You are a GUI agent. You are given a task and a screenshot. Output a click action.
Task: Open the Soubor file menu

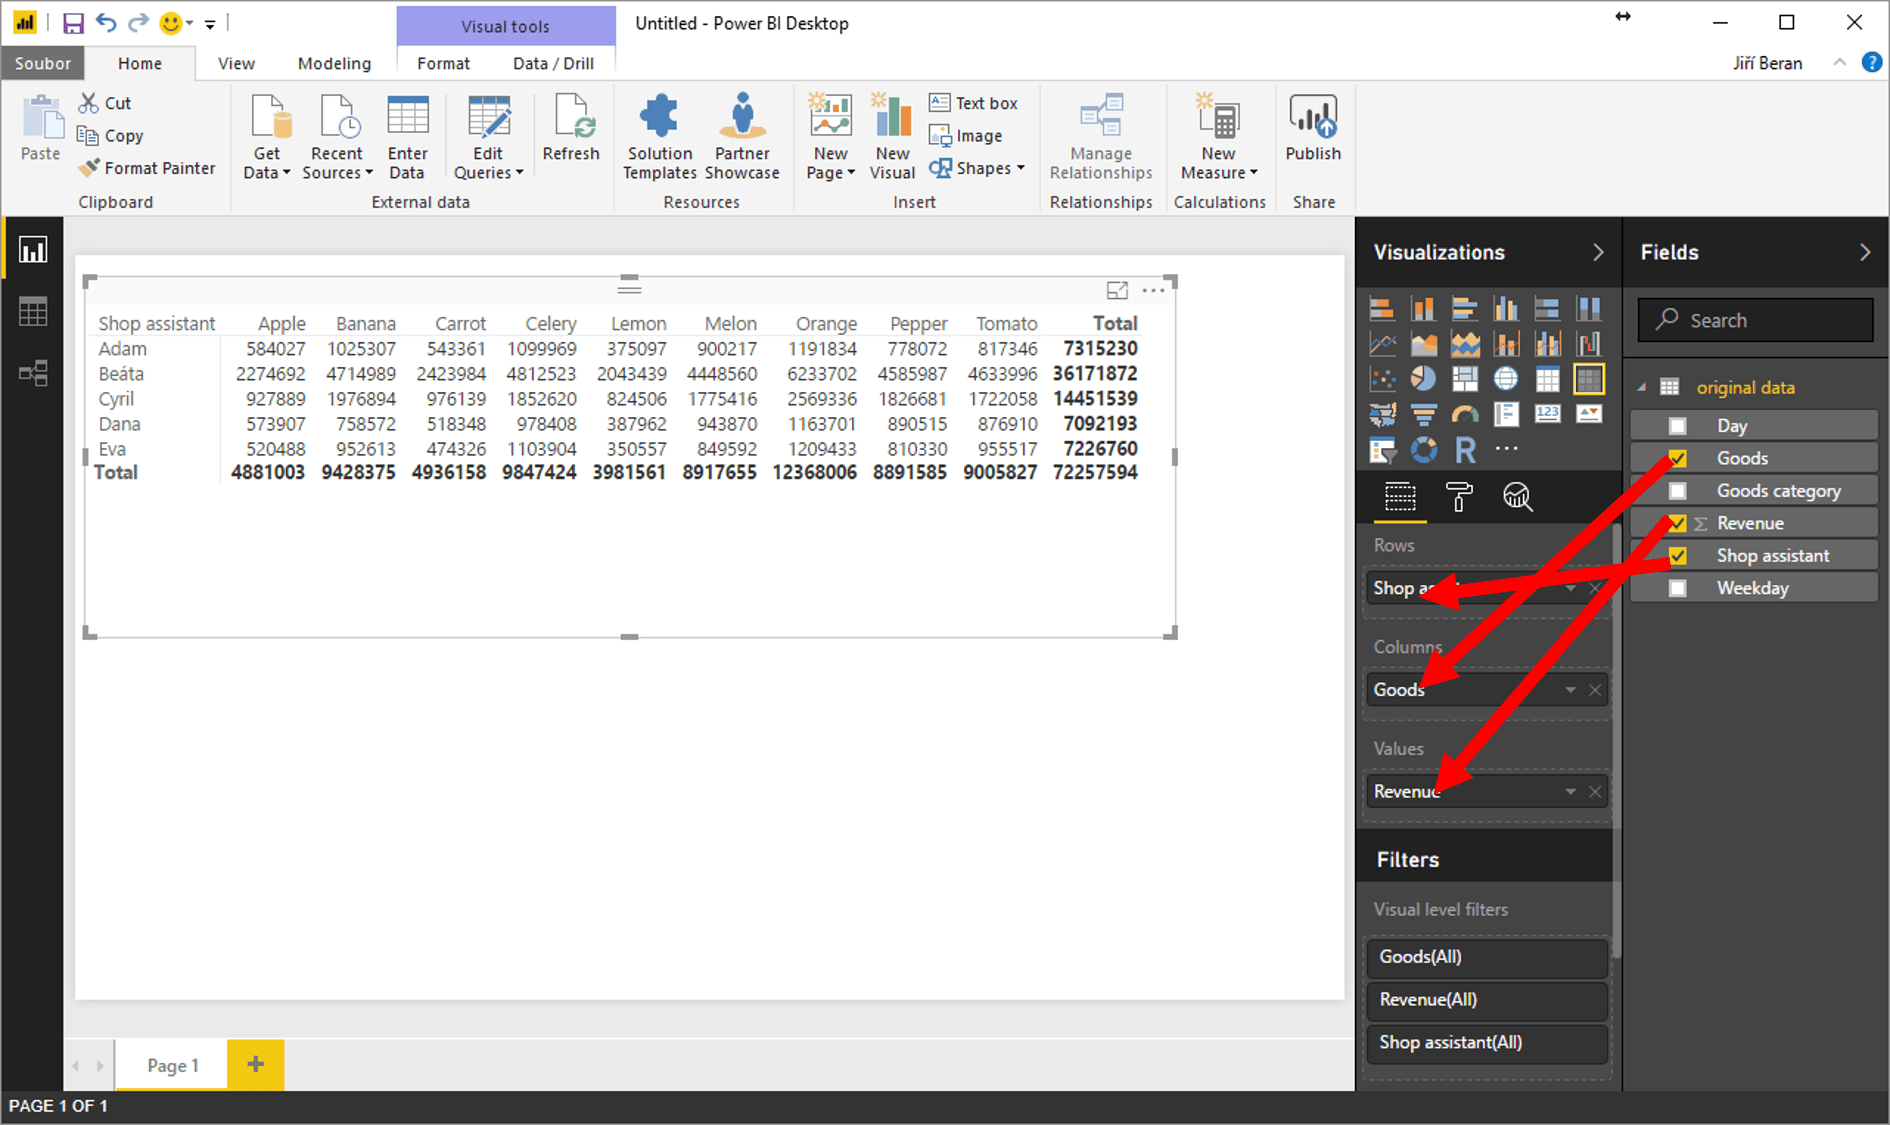click(42, 63)
